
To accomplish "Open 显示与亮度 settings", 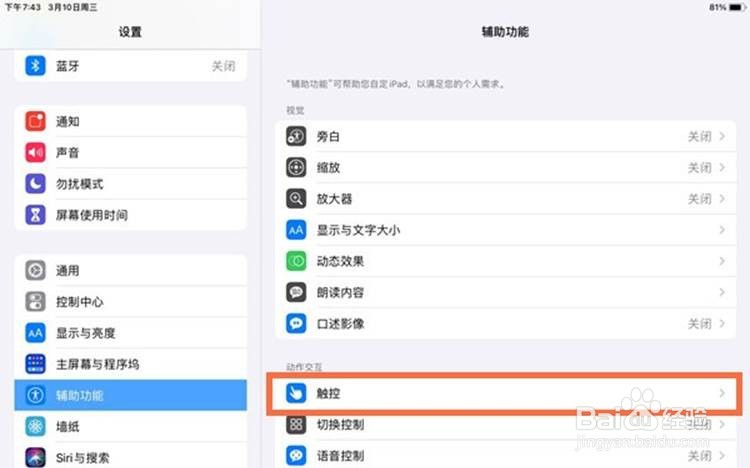I will coord(131,333).
